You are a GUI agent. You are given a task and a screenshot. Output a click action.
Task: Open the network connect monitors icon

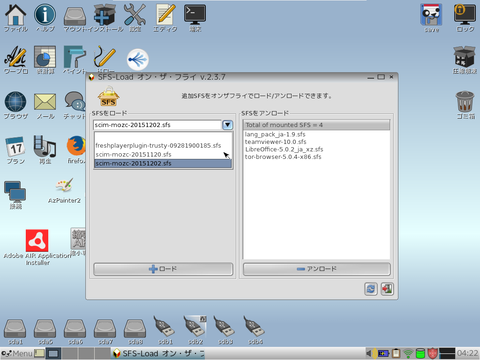tap(15, 192)
